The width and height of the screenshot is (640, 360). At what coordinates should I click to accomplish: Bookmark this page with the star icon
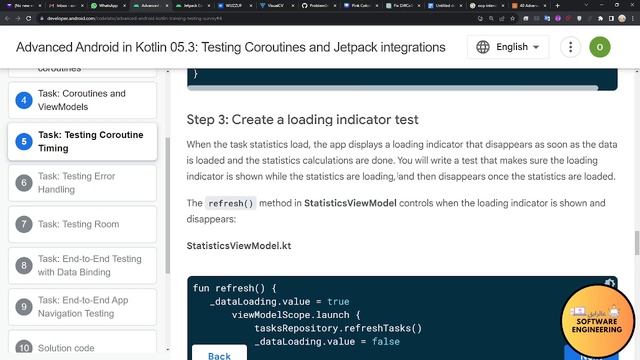pos(513,18)
